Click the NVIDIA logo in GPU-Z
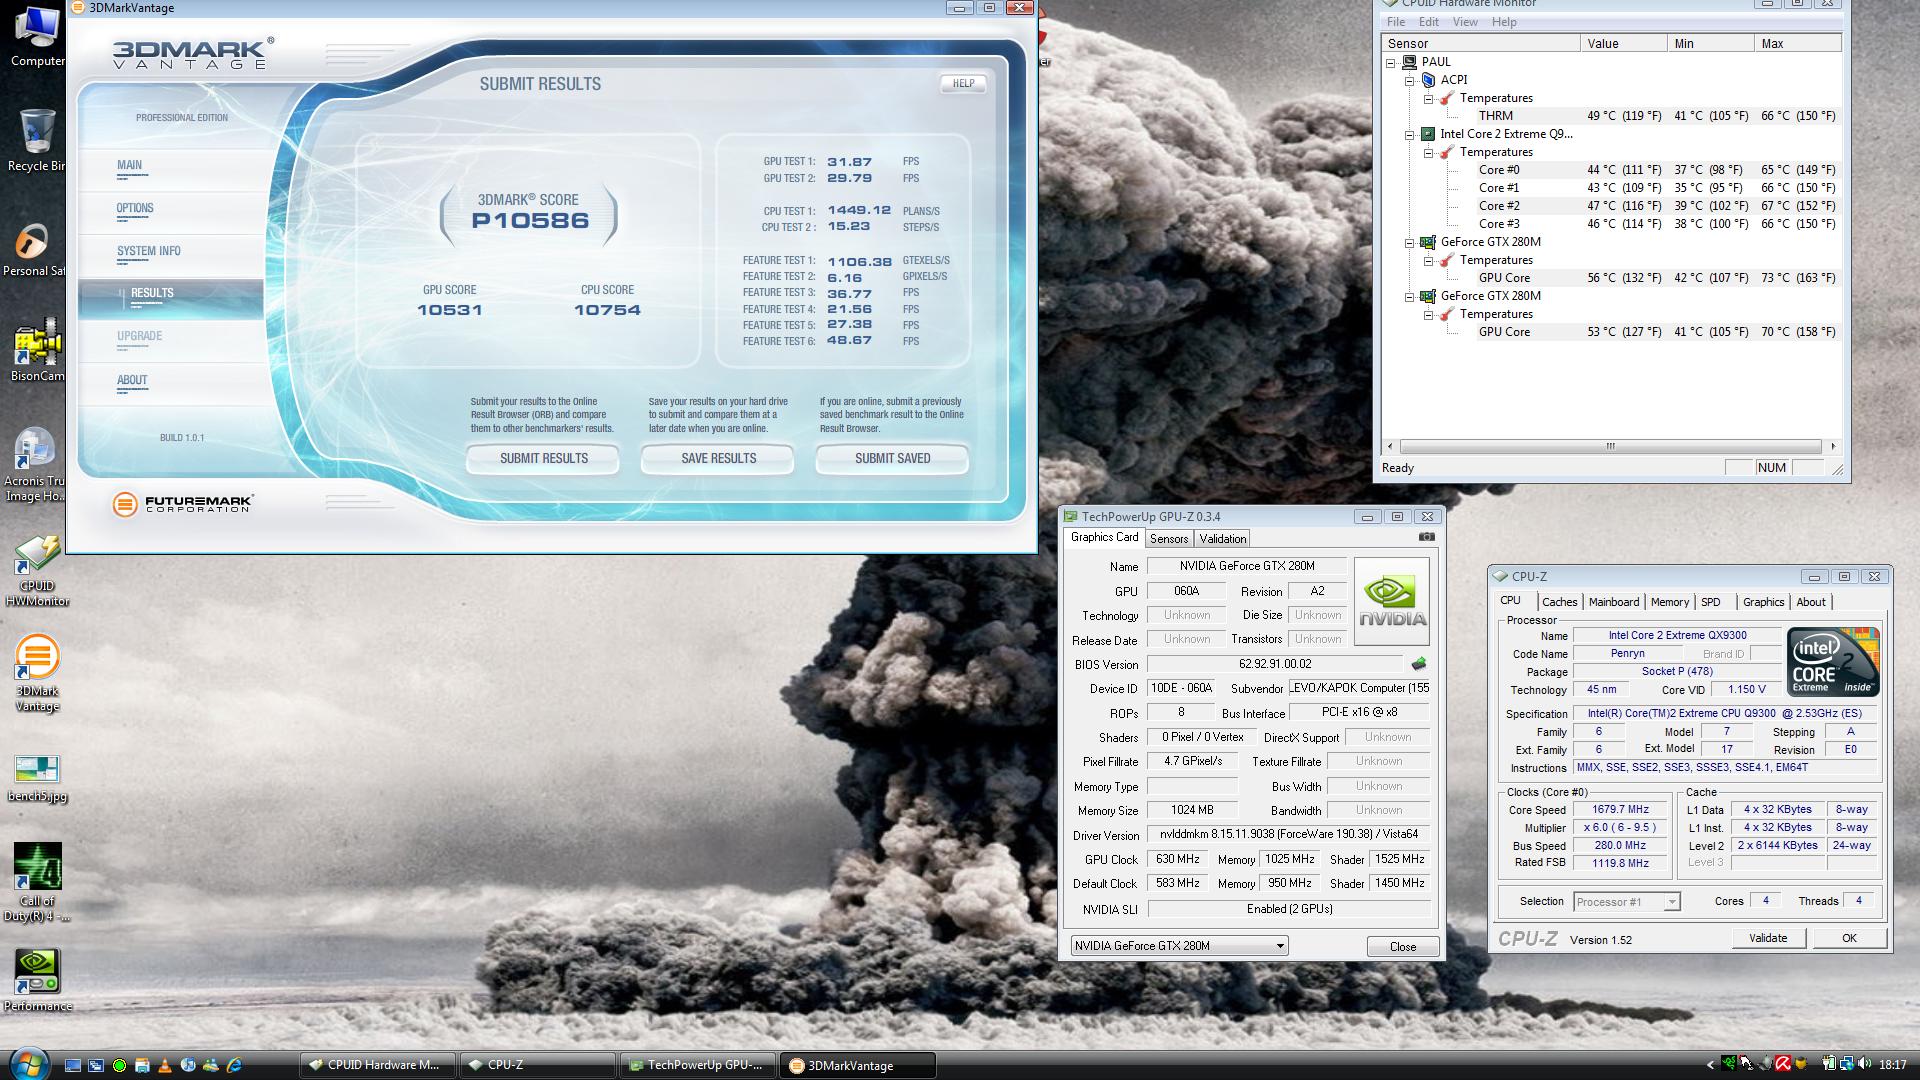The image size is (1920, 1080). 1392,601
